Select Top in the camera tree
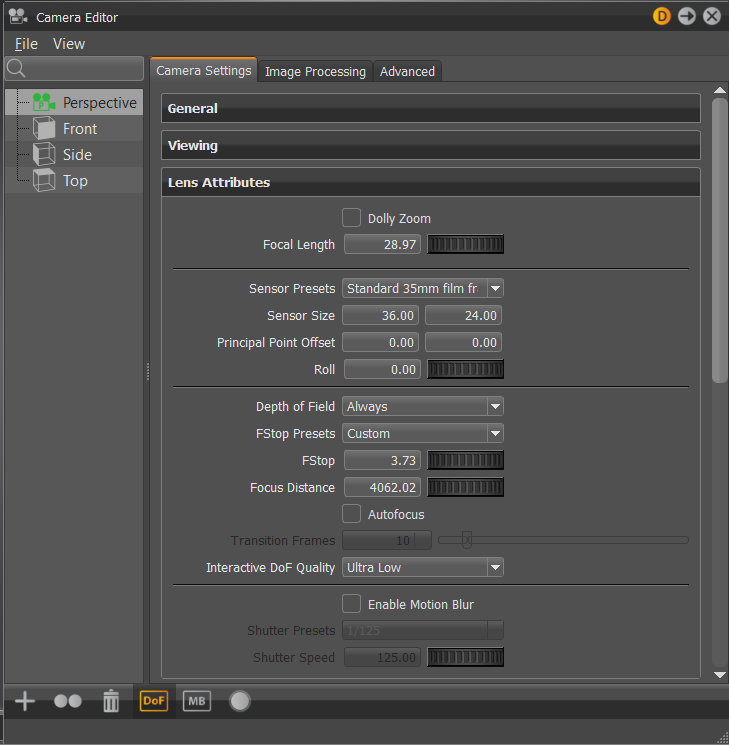This screenshot has height=745, width=729. [75, 181]
